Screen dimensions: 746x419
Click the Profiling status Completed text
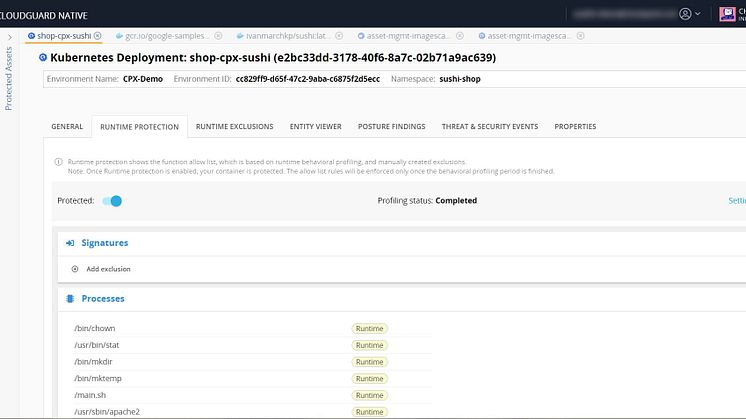(x=456, y=201)
